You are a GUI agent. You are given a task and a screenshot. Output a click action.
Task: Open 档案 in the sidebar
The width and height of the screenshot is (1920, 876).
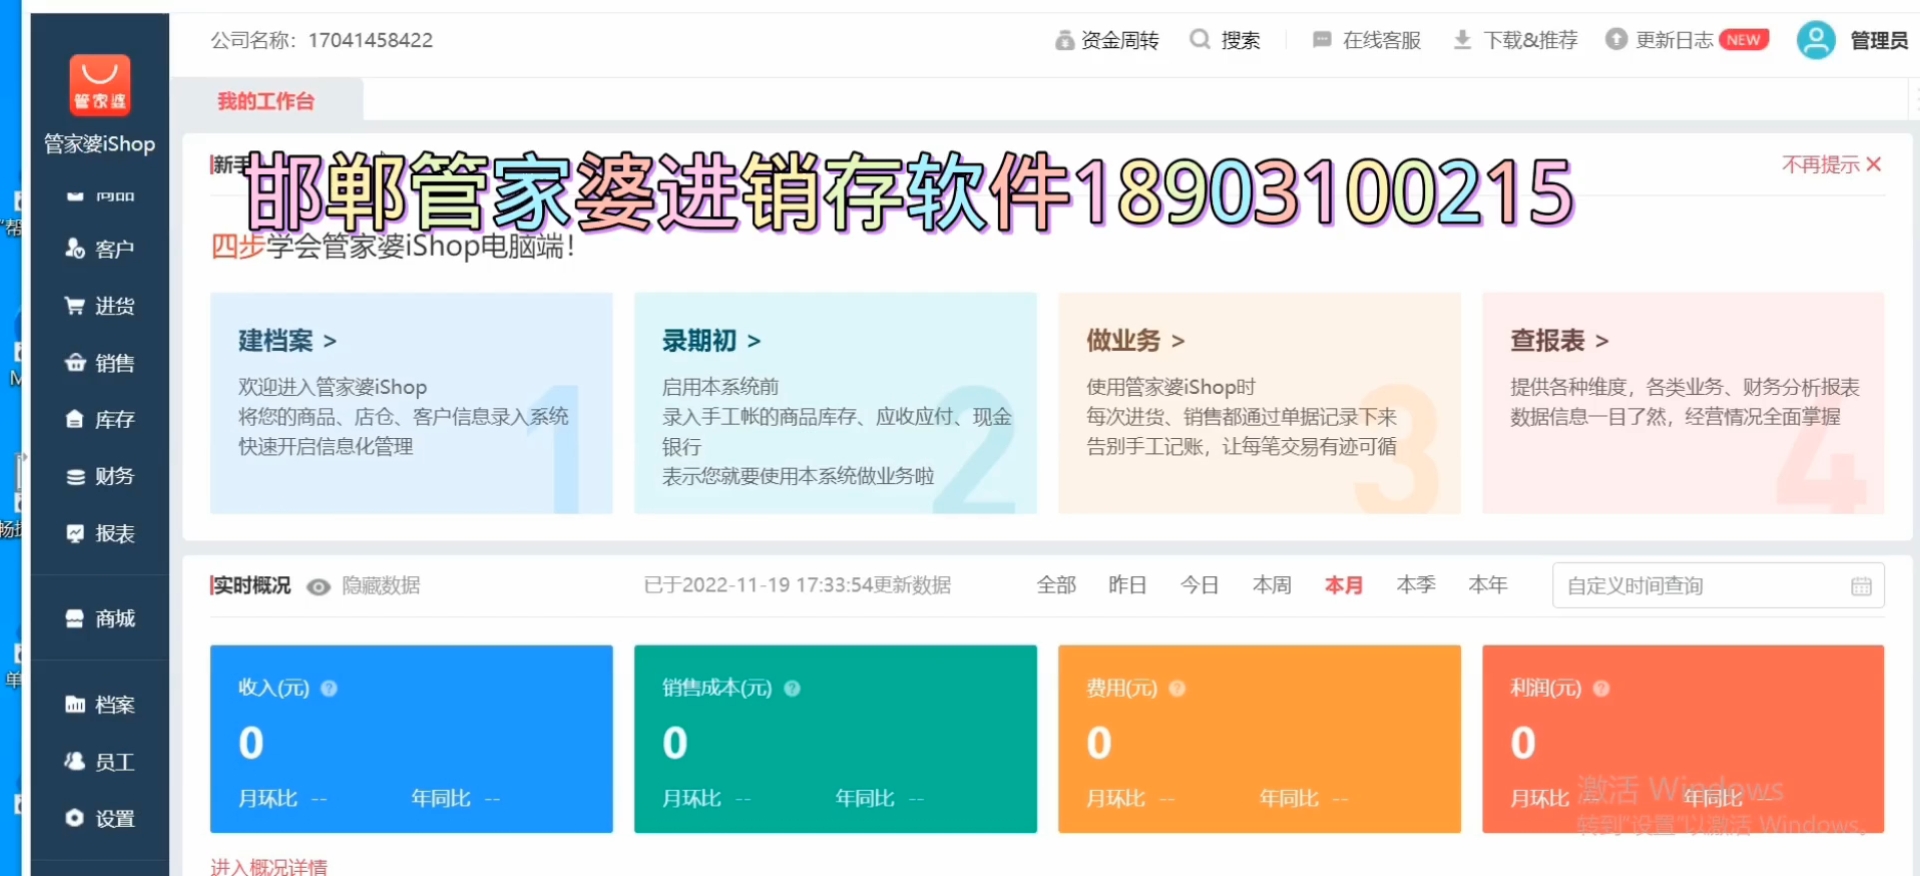(x=99, y=704)
